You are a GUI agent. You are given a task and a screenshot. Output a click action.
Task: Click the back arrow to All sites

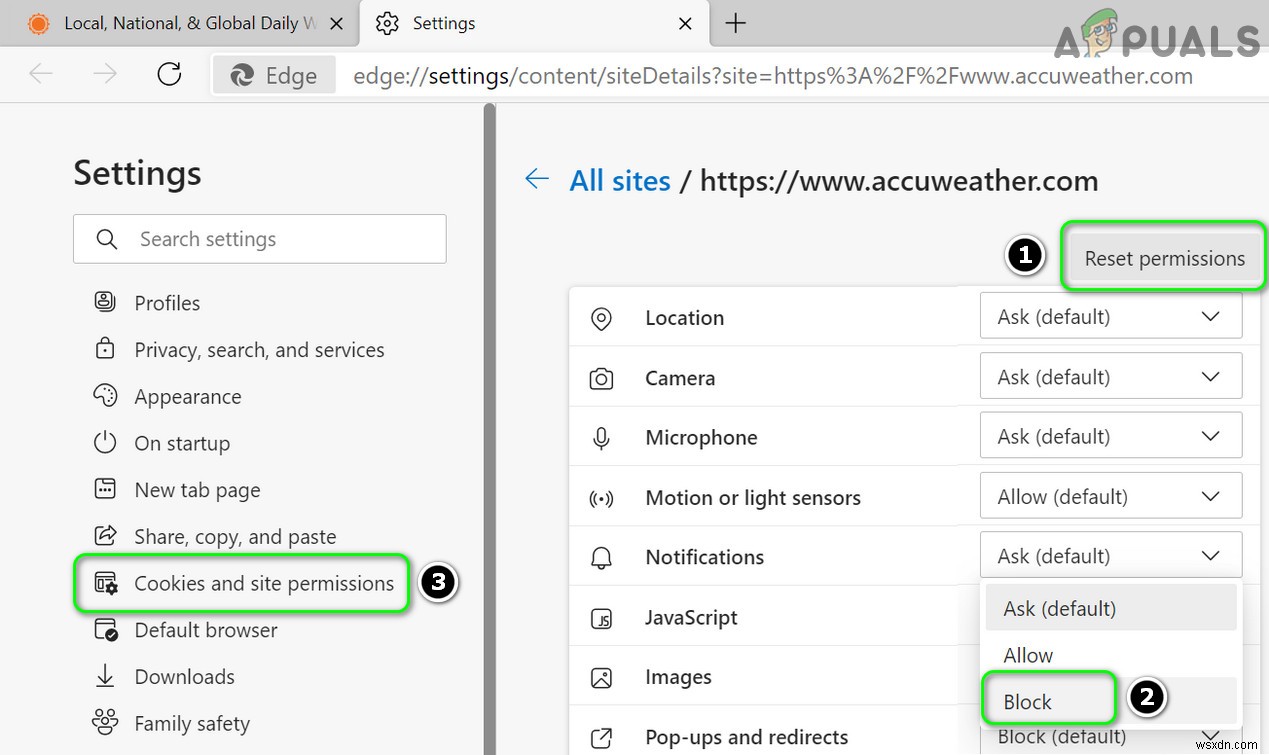pyautogui.click(x=537, y=180)
